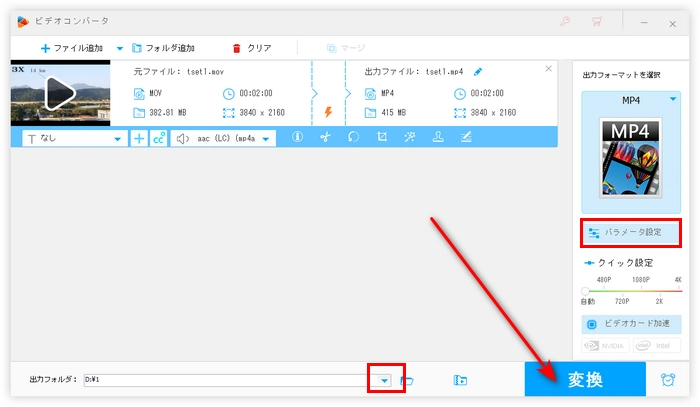Add subtitle with the plus icon

click(x=139, y=138)
